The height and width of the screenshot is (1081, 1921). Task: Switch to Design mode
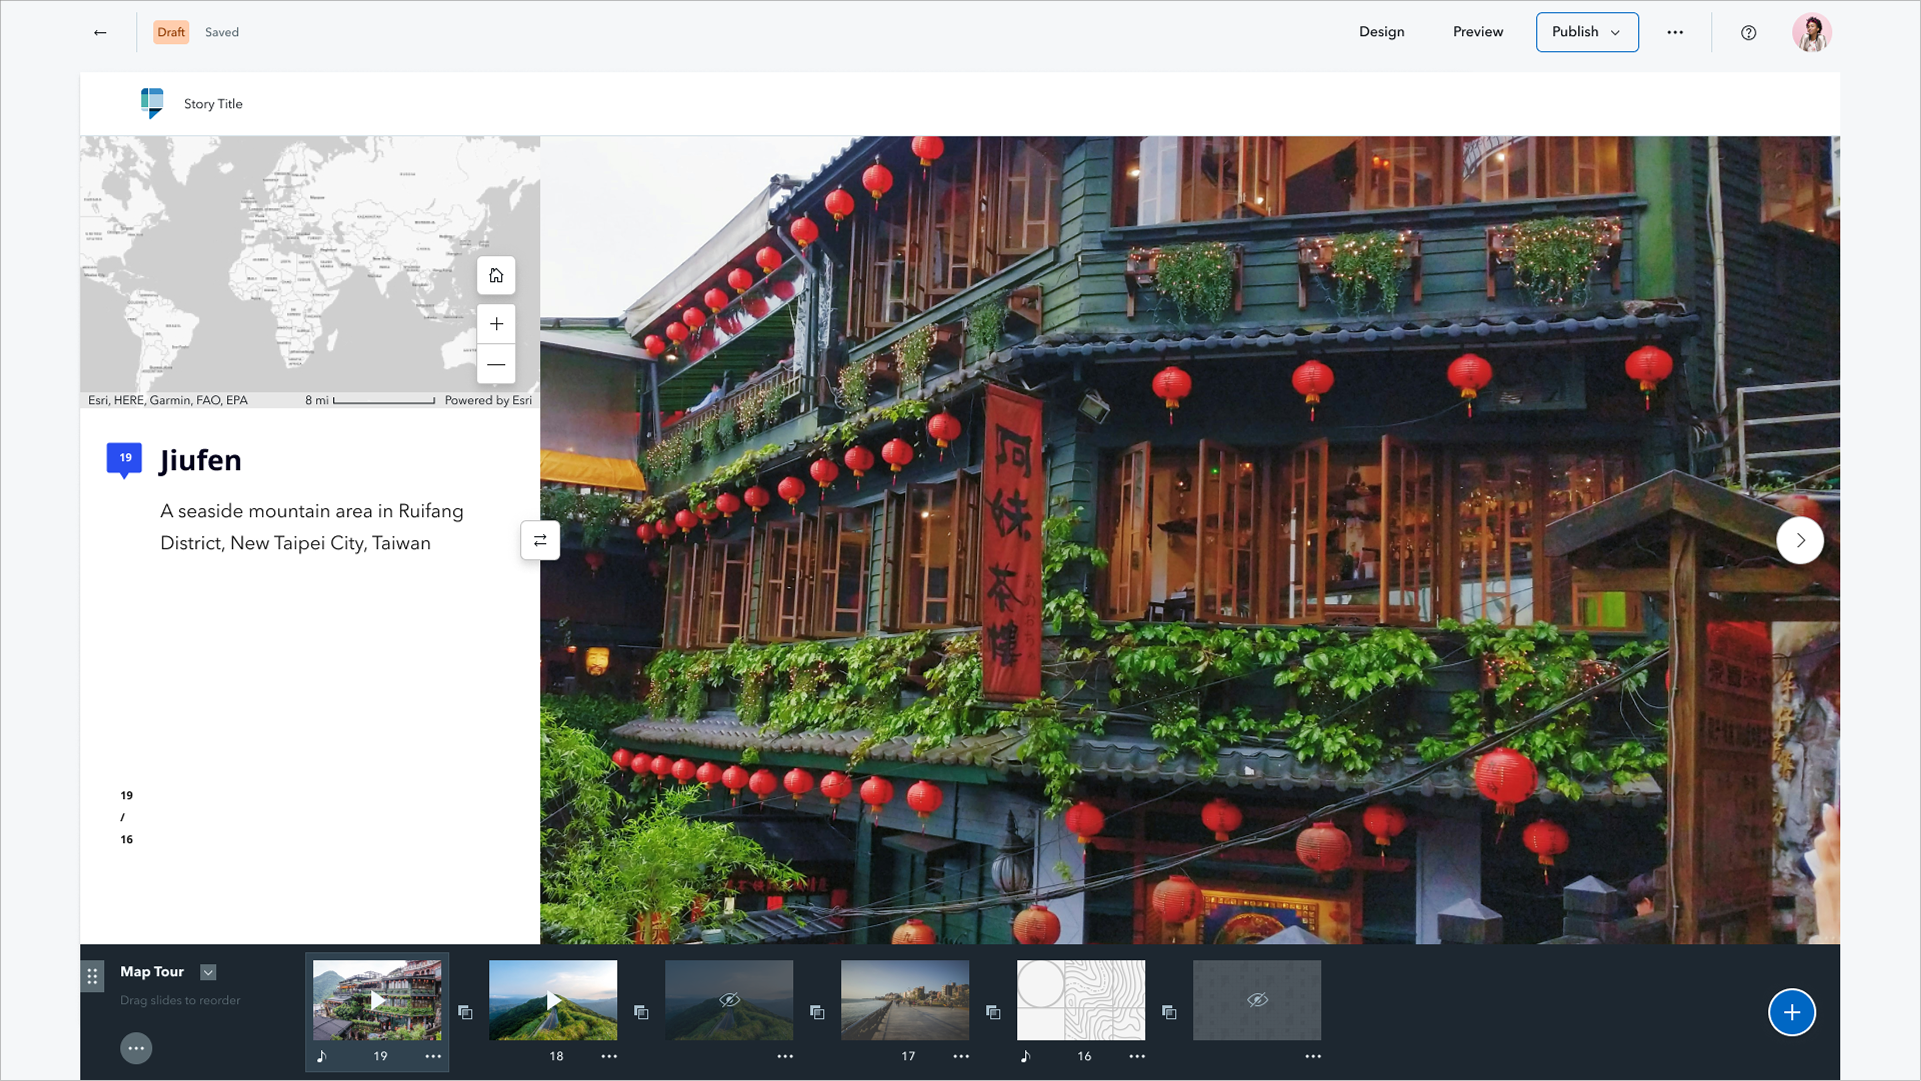click(1381, 31)
